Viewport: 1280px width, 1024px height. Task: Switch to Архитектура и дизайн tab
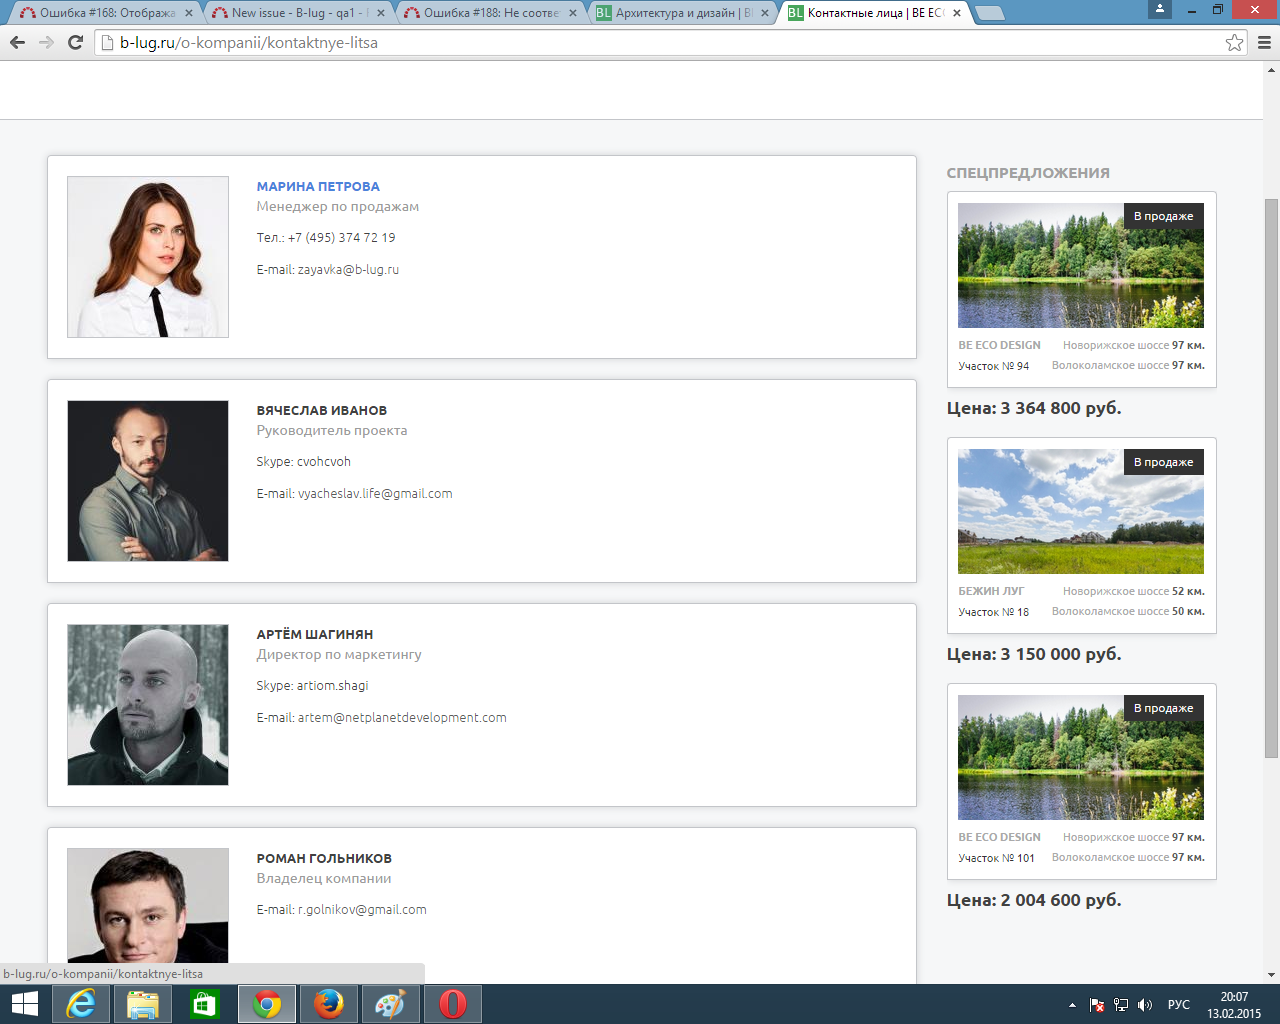point(680,13)
